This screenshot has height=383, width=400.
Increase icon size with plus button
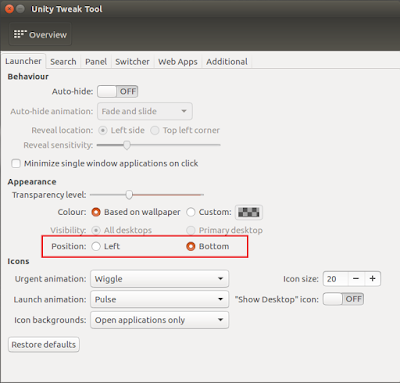[373, 279]
